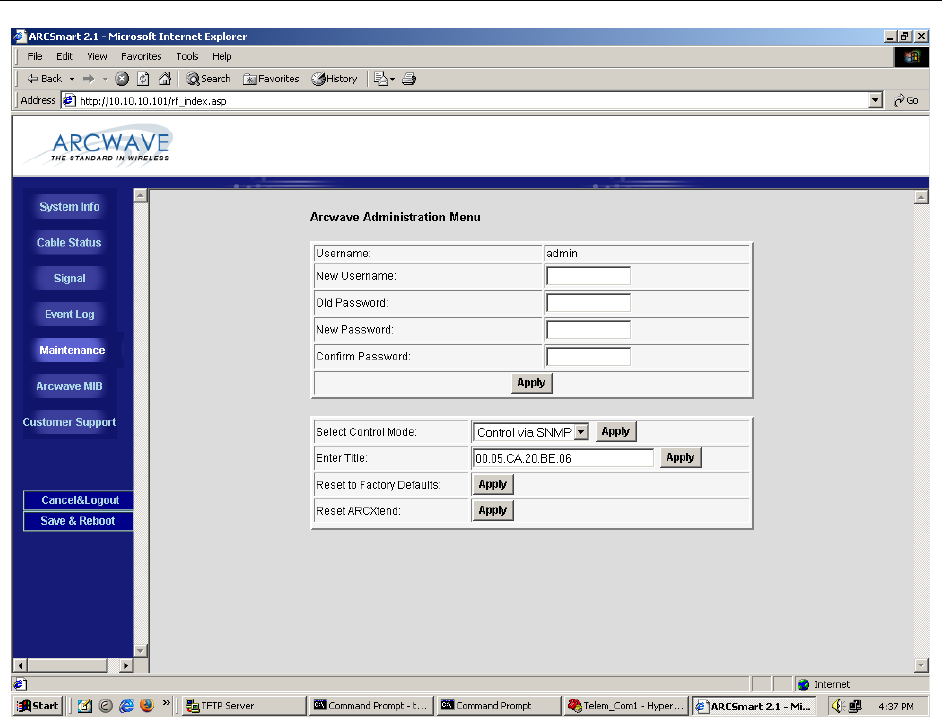
Task: Click sidebar horizontal scroll right arrow
Action: tap(126, 665)
